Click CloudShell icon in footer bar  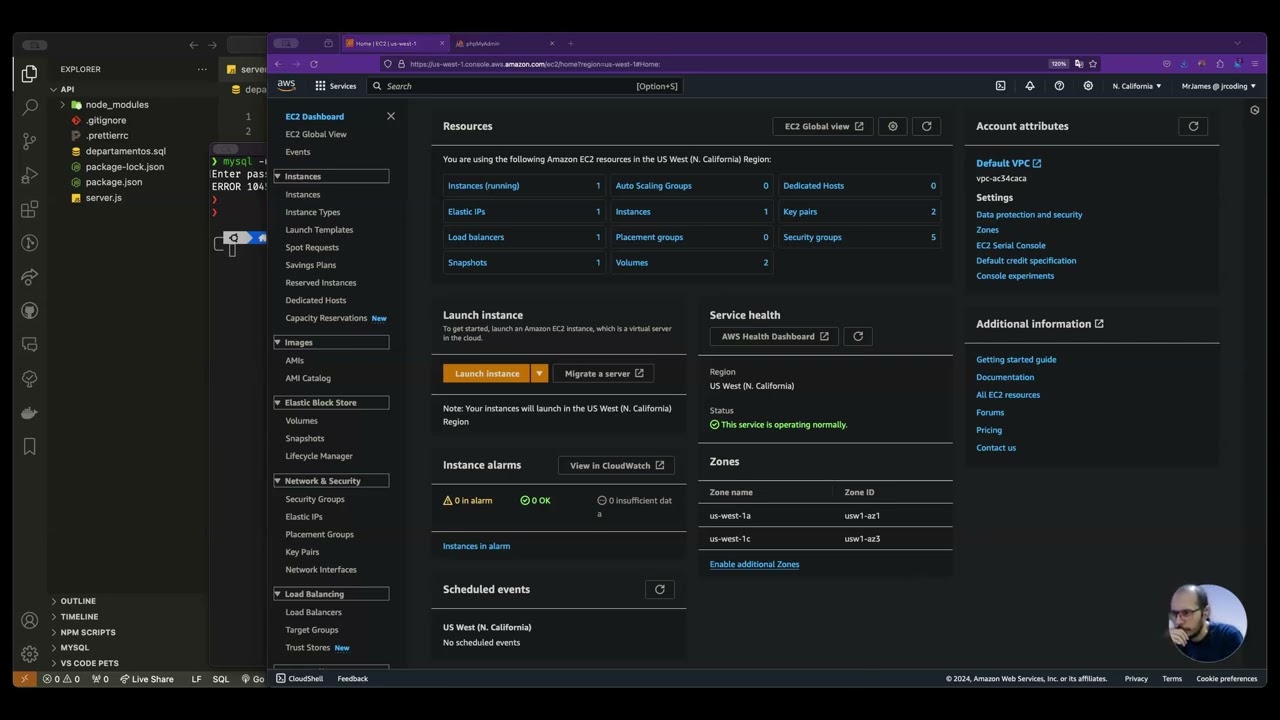pyautogui.click(x=281, y=678)
